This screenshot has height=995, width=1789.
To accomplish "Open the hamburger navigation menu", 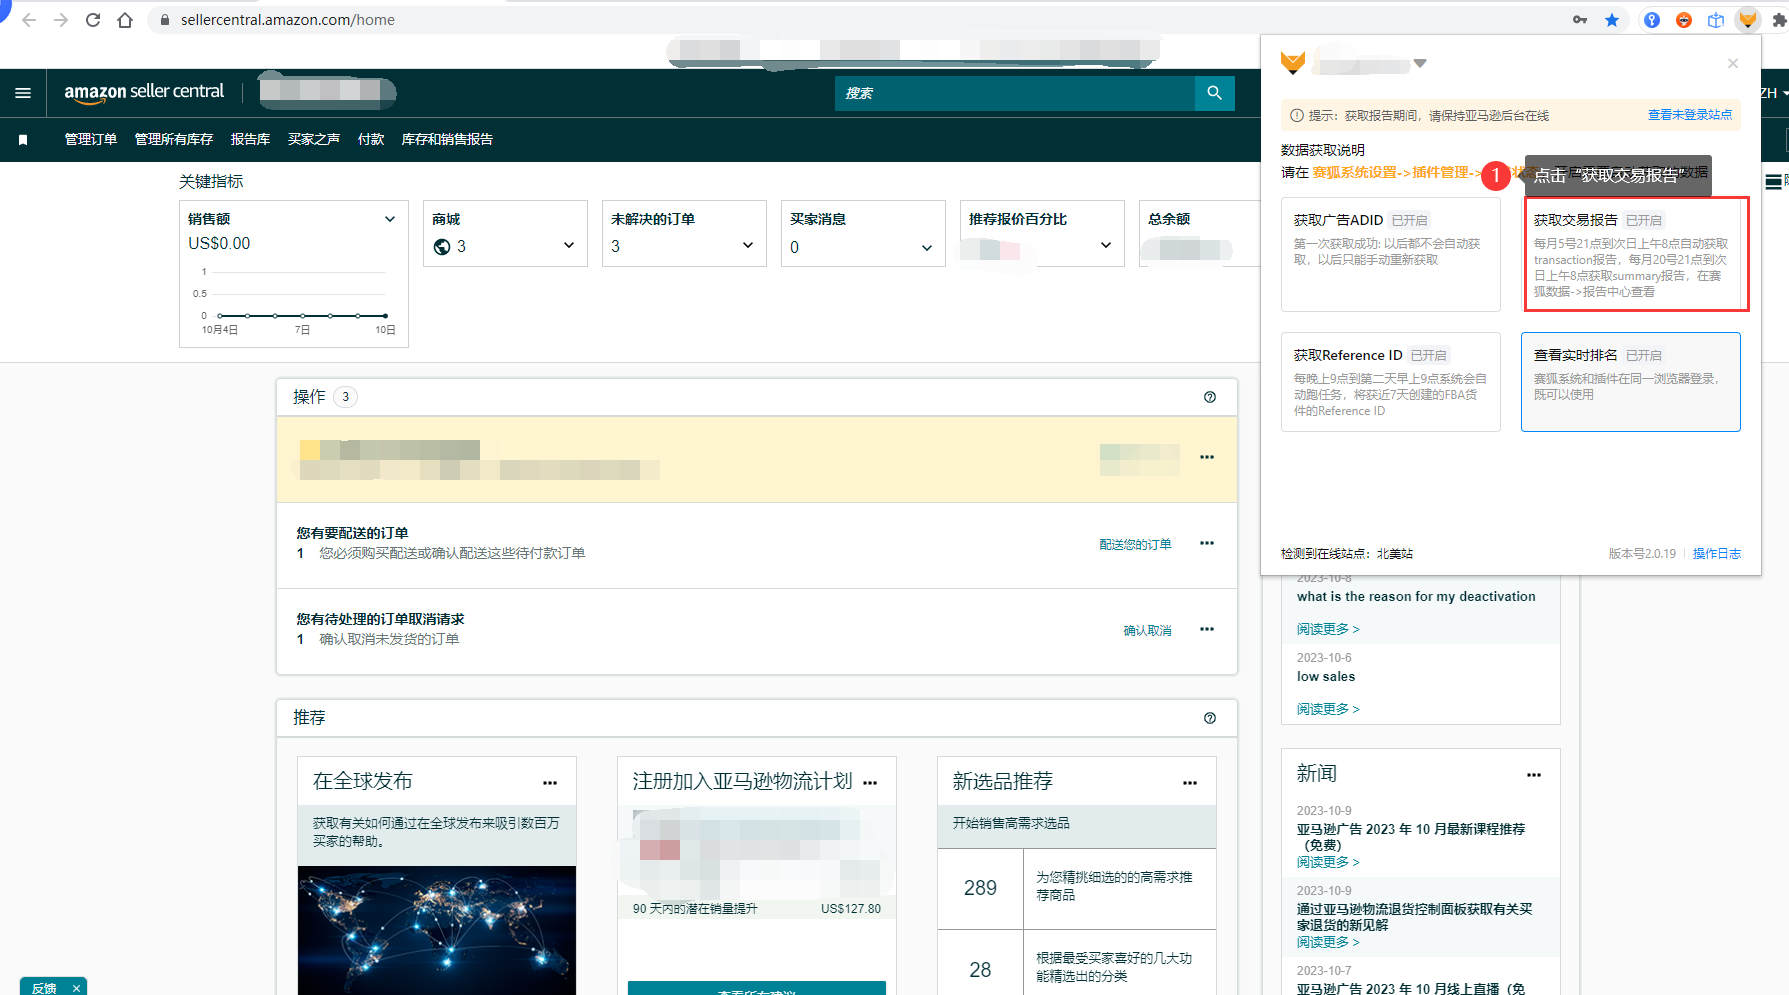I will point(23,93).
